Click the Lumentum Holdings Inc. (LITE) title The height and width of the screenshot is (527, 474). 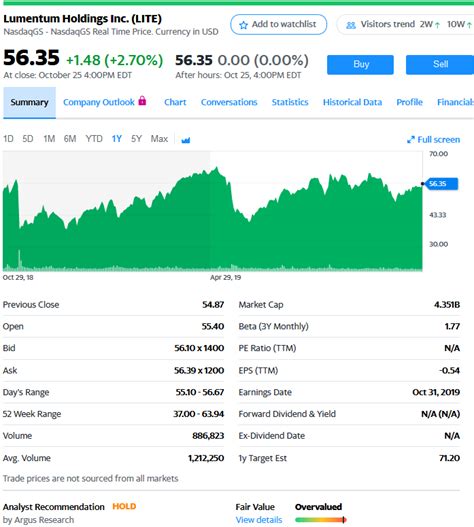pyautogui.click(x=82, y=18)
